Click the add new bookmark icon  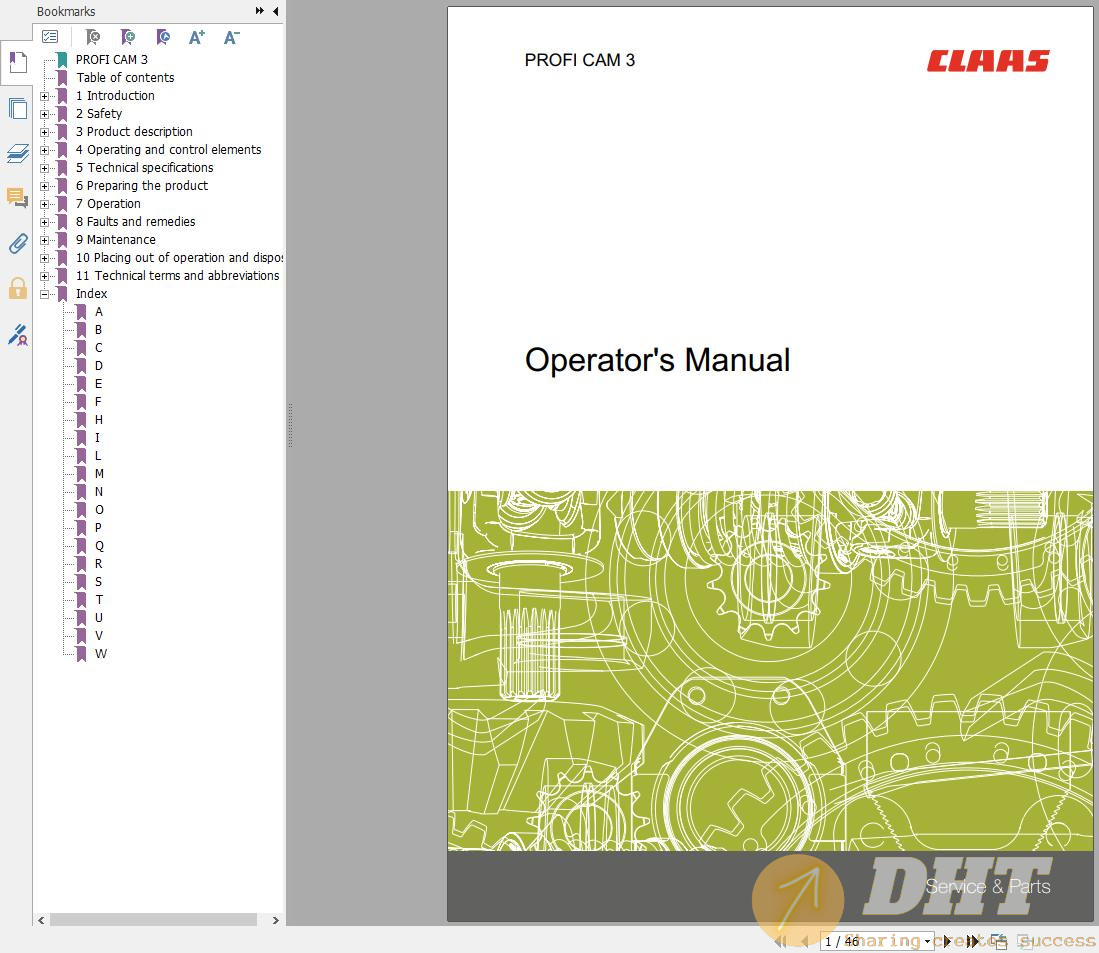tap(128, 36)
